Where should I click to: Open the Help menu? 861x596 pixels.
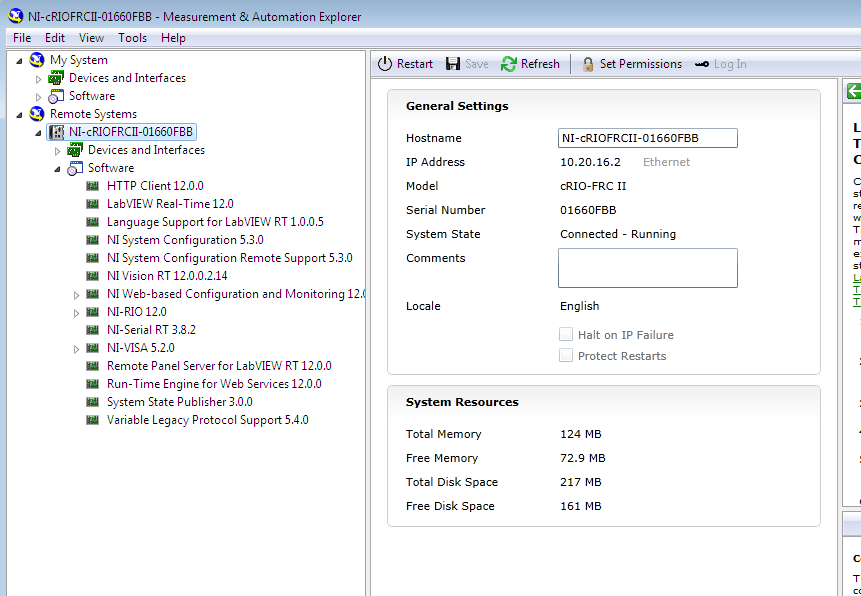(173, 38)
